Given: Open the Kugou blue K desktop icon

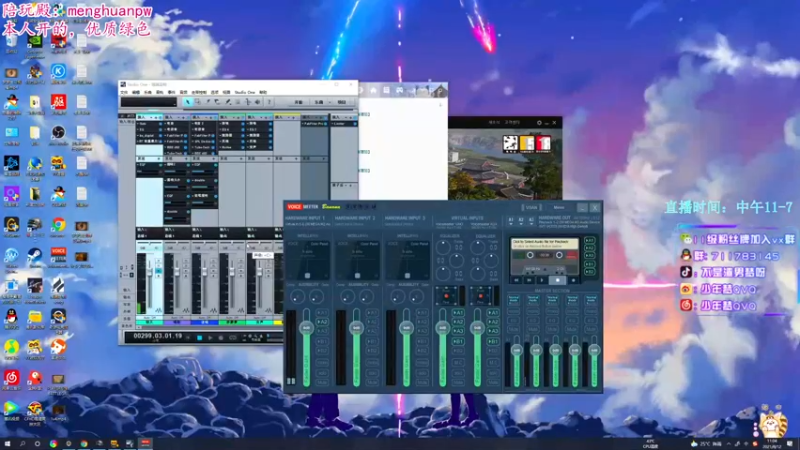Looking at the screenshot, I should pos(58,73).
